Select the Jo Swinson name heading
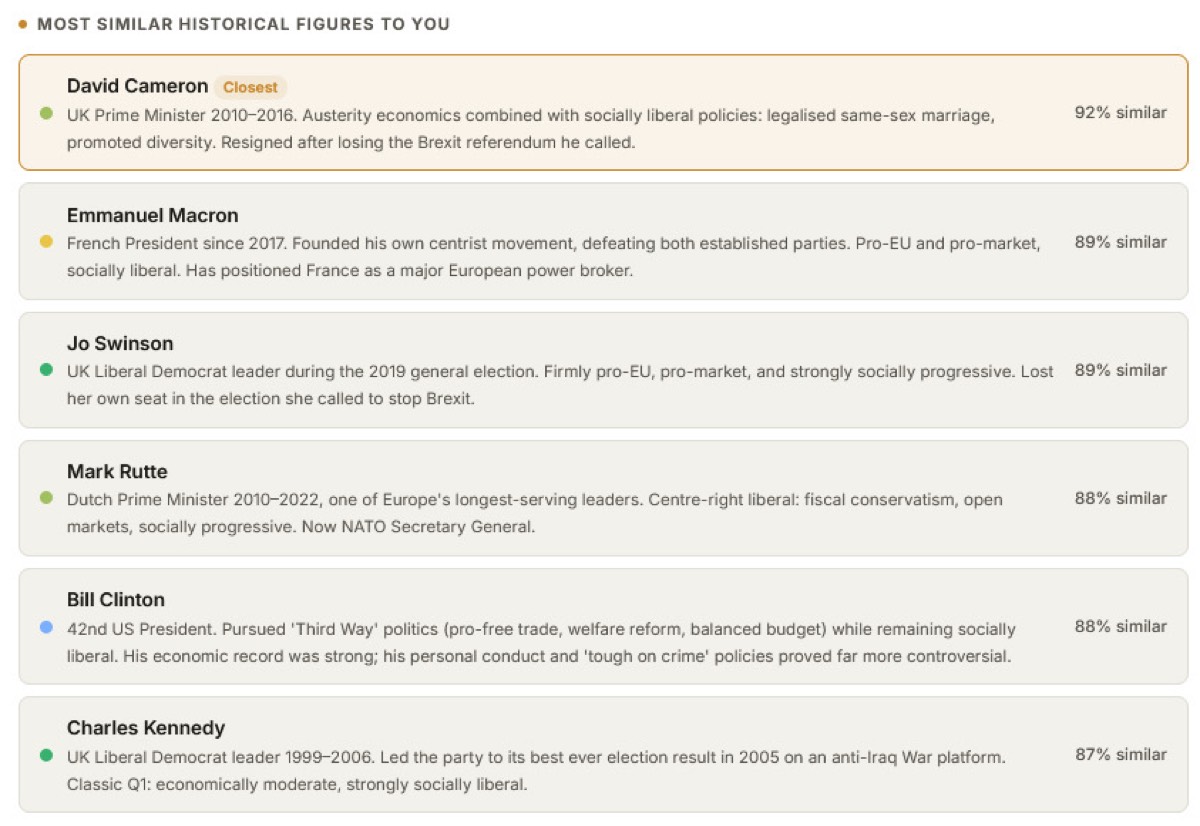Image resolution: width=1200 pixels, height=826 pixels. click(120, 343)
